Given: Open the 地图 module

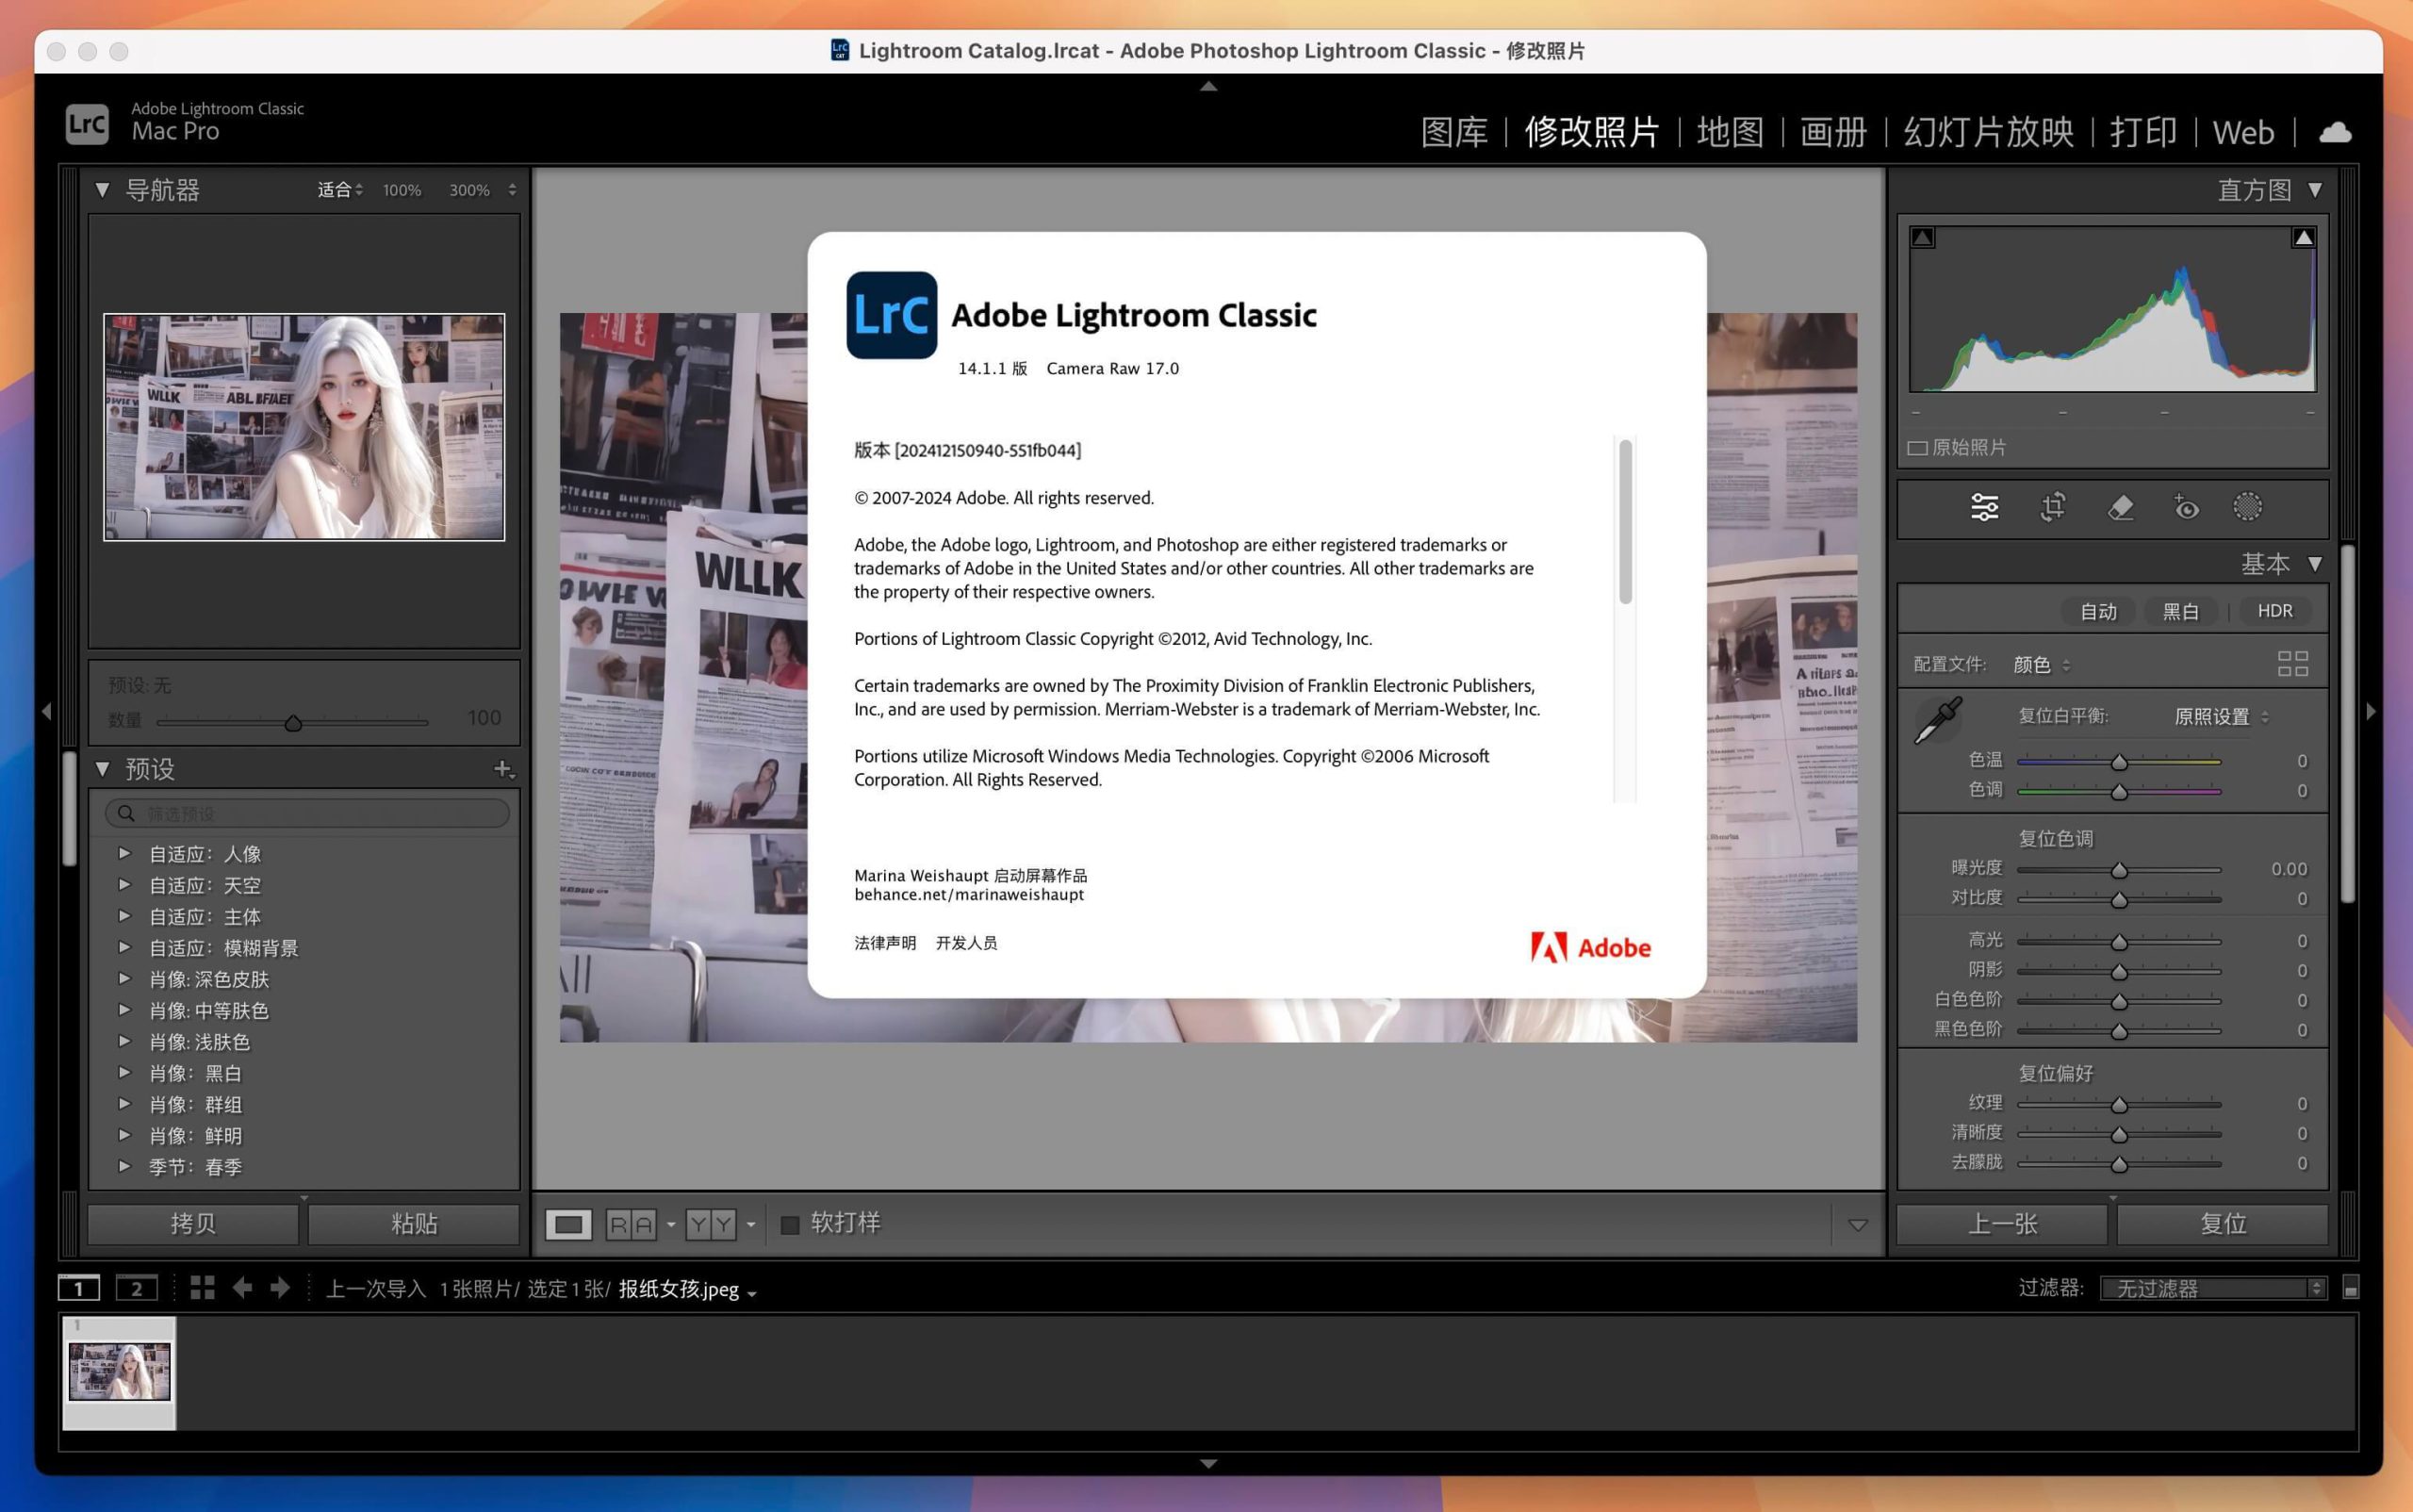Looking at the screenshot, I should coord(1729,131).
